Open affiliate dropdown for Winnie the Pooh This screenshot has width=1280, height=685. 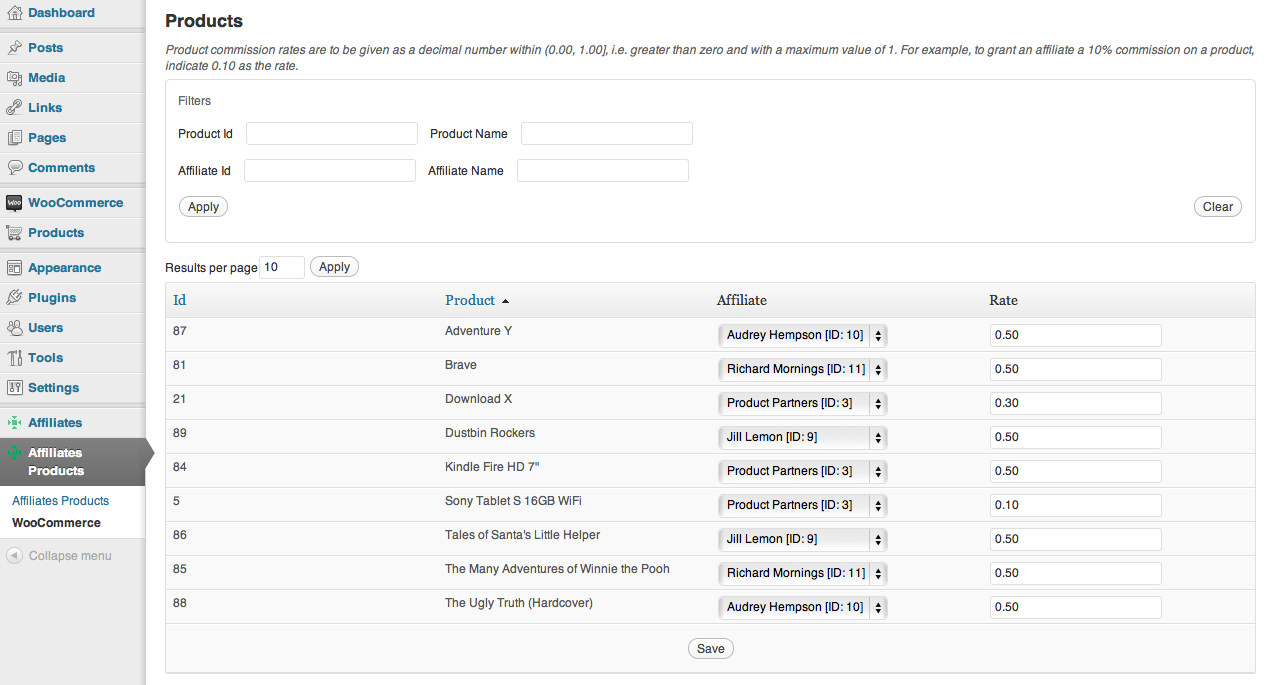tap(802, 573)
